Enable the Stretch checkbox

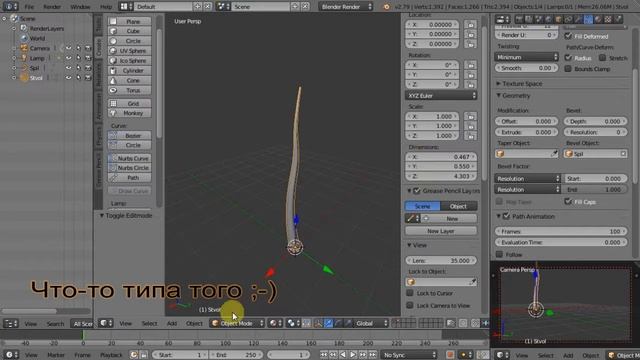pyautogui.click(x=602, y=58)
